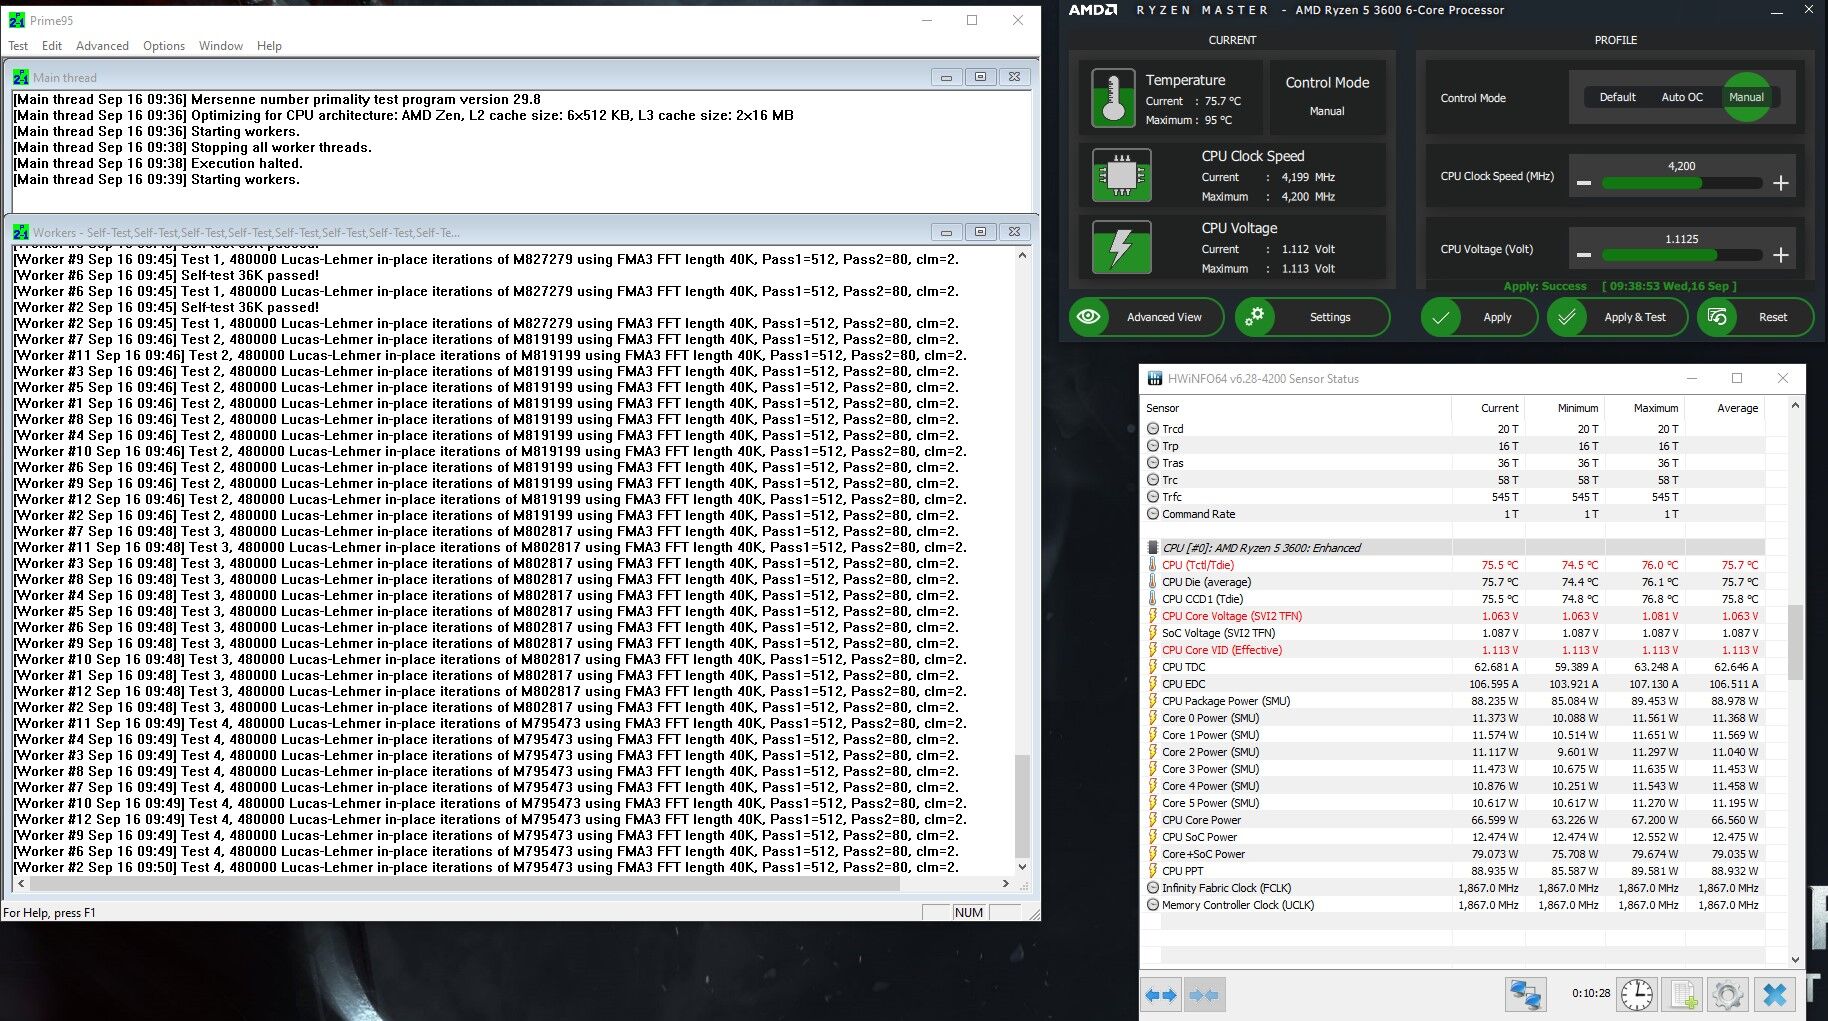Select Manual control mode
The width and height of the screenshot is (1828, 1021).
coord(1747,97)
